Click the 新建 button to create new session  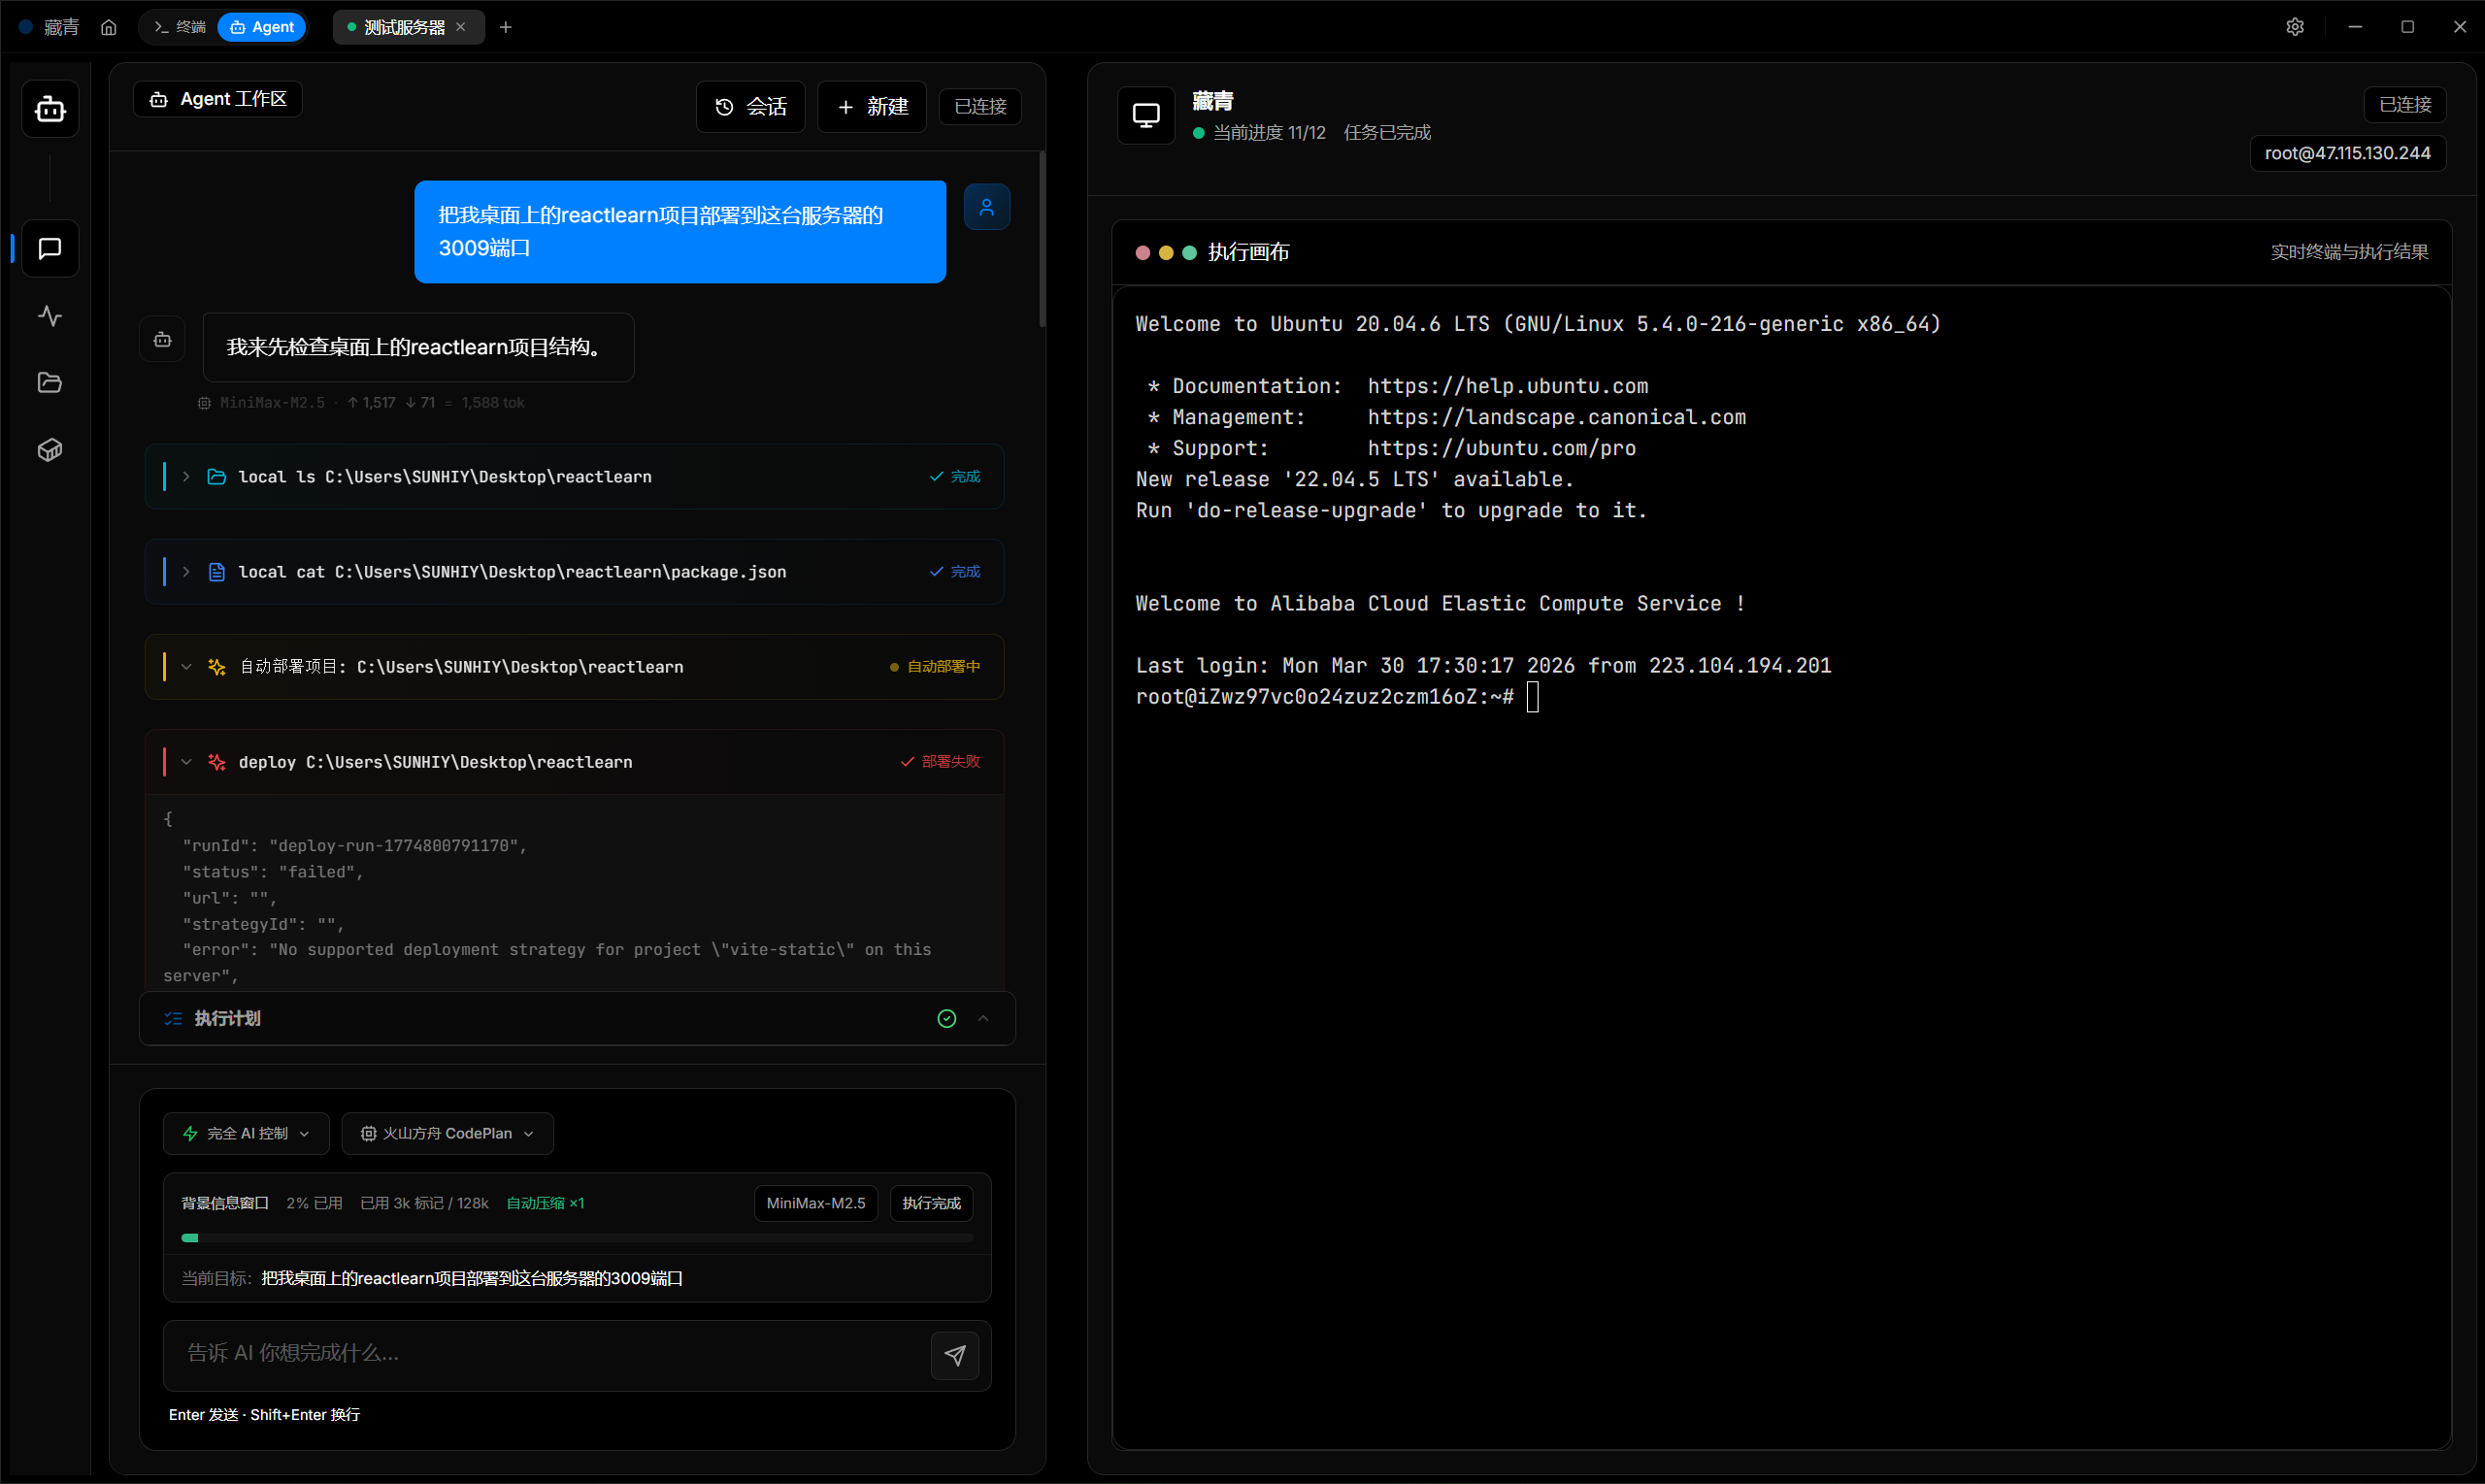pos(871,106)
